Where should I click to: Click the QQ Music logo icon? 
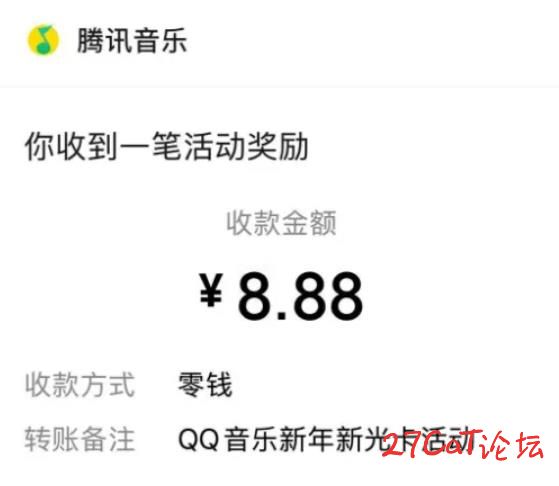point(43,40)
